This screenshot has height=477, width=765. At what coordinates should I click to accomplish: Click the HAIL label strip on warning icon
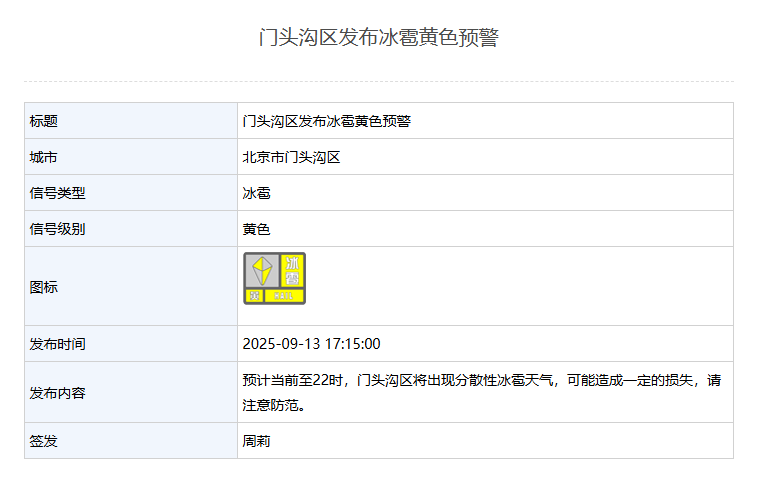pyautogui.click(x=284, y=296)
